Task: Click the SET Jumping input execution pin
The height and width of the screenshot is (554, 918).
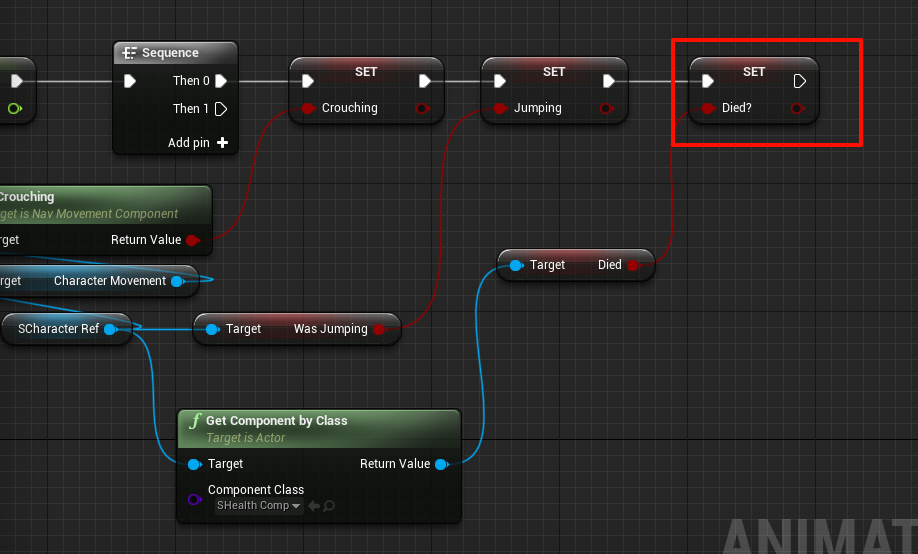Action: [500, 81]
